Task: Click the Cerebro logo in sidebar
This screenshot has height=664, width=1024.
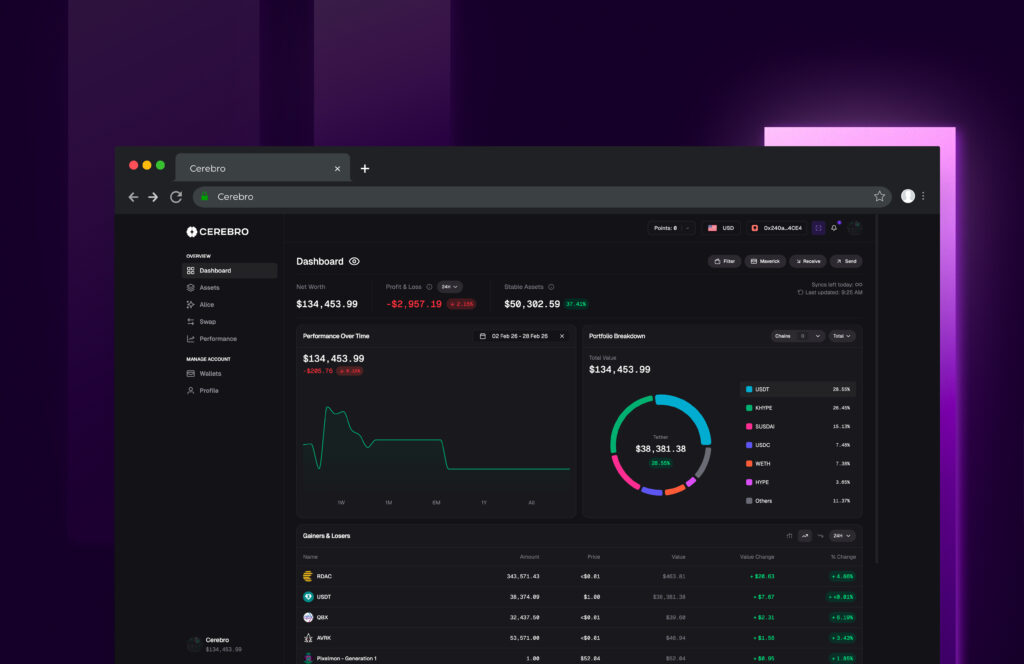Action: (217, 232)
